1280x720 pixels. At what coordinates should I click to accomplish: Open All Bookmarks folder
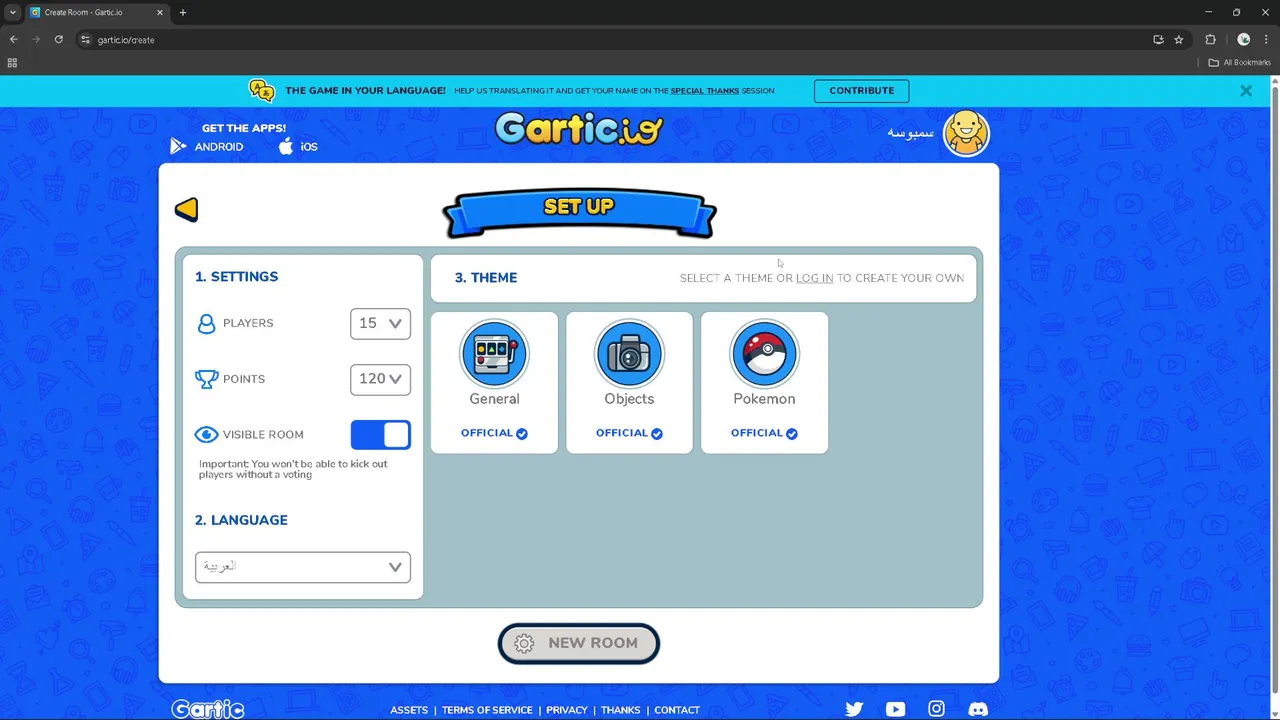coord(1239,63)
